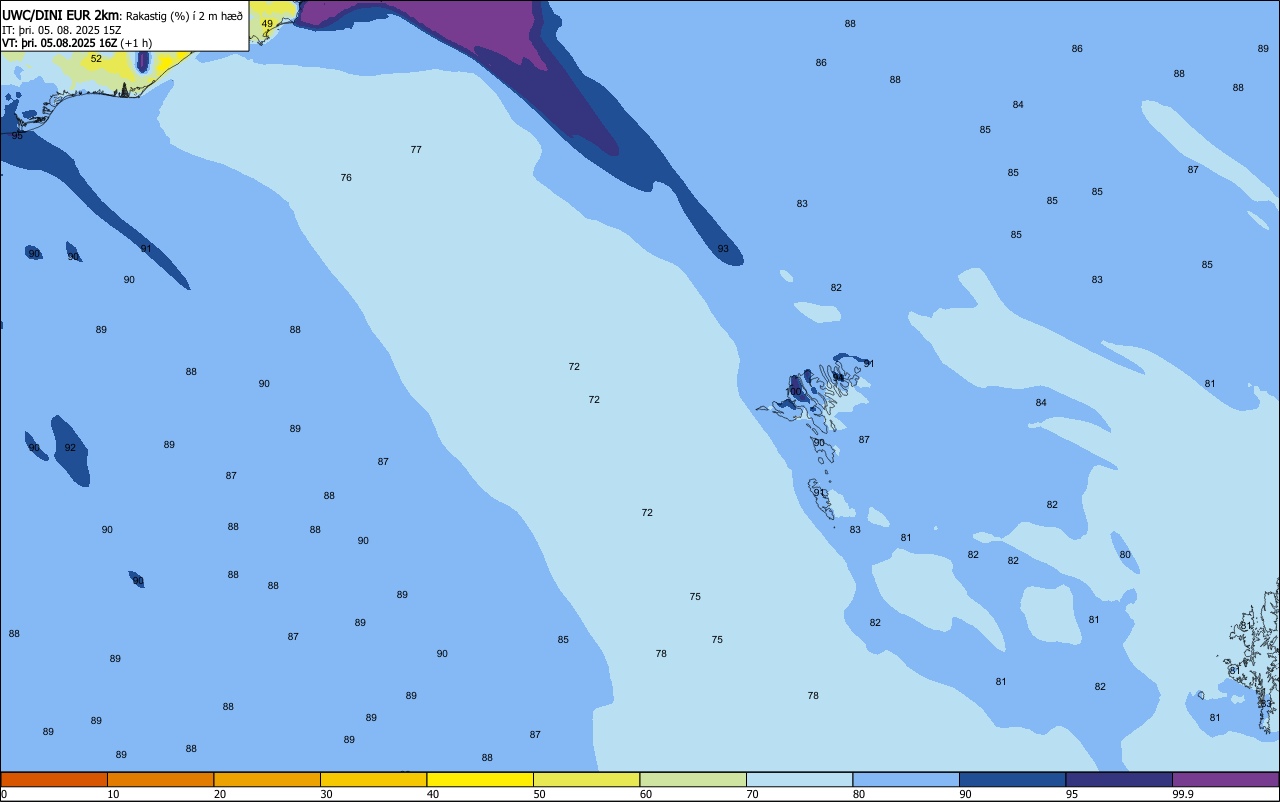The width and height of the screenshot is (1280, 802).
Task: Click the legend tick label '0'
Action: (x=4, y=794)
